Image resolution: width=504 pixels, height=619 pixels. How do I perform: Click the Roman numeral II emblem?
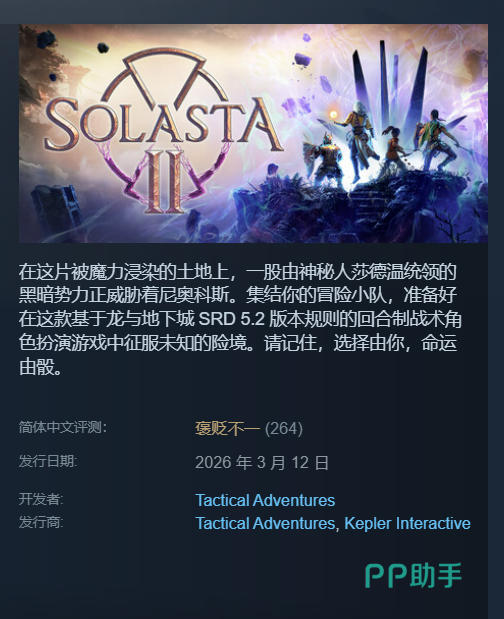coord(165,181)
